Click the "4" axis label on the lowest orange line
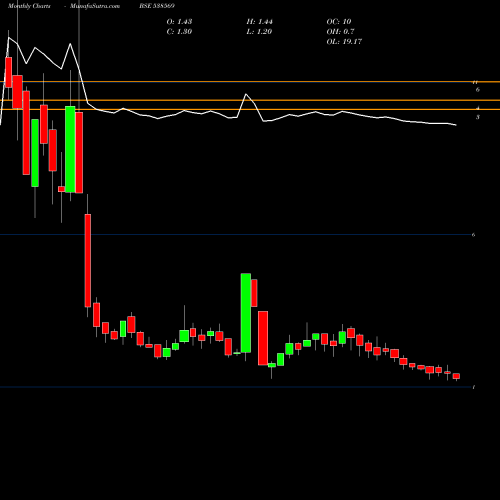This screenshot has height=500, width=500. (478, 108)
